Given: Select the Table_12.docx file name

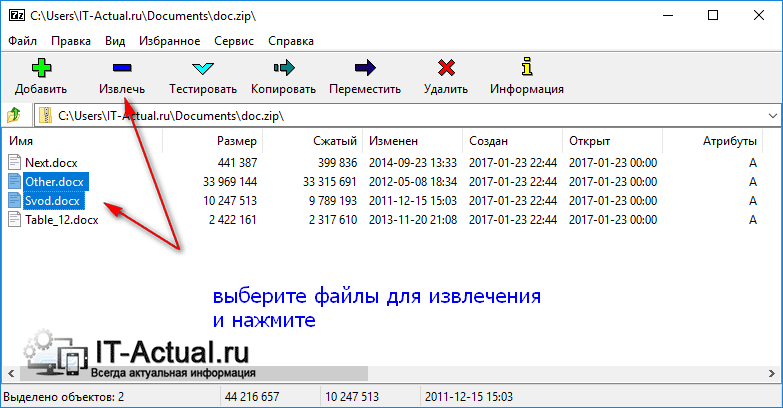Looking at the screenshot, I should pyautogui.click(x=61, y=220).
